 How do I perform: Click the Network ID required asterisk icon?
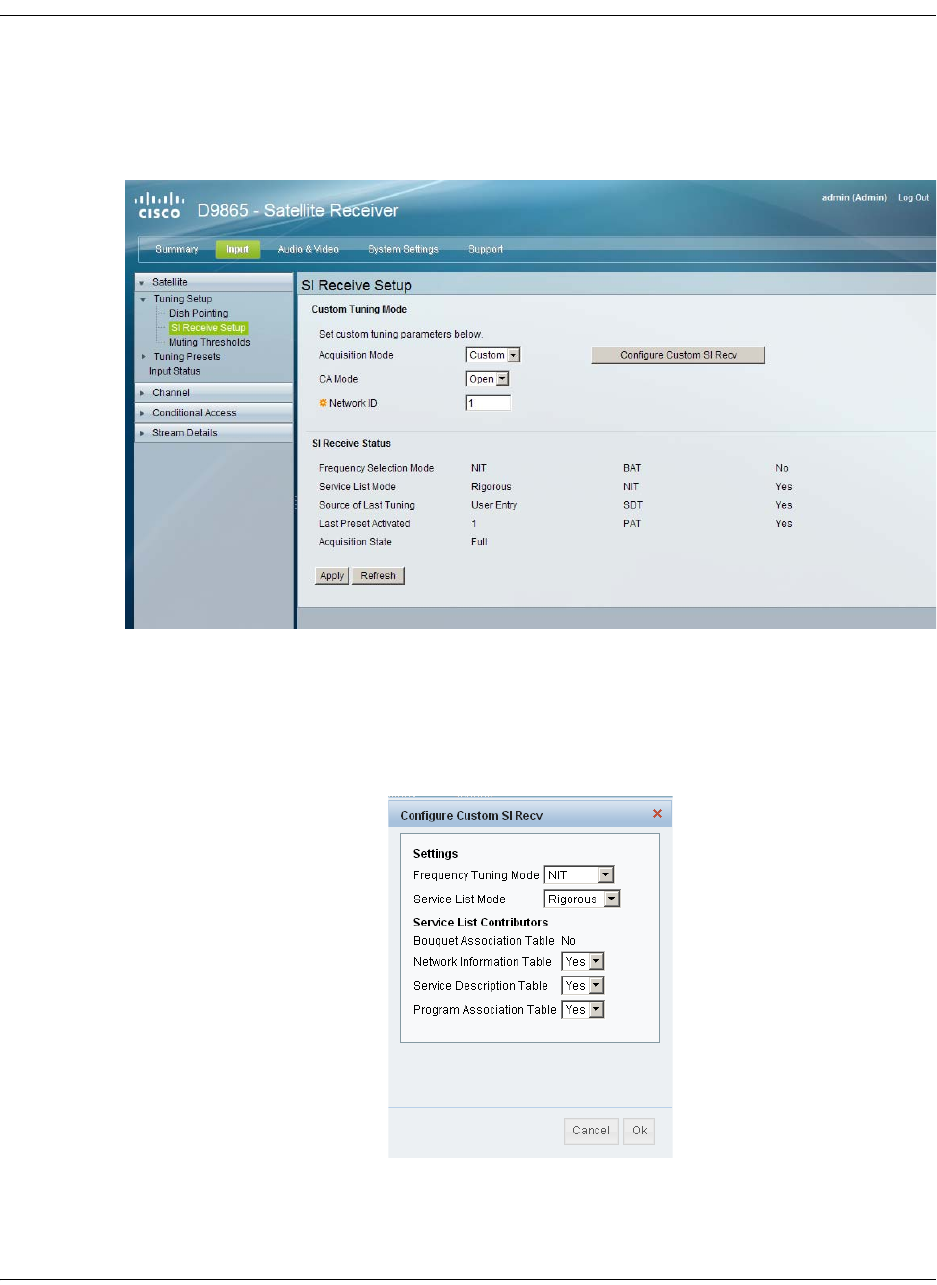323,403
